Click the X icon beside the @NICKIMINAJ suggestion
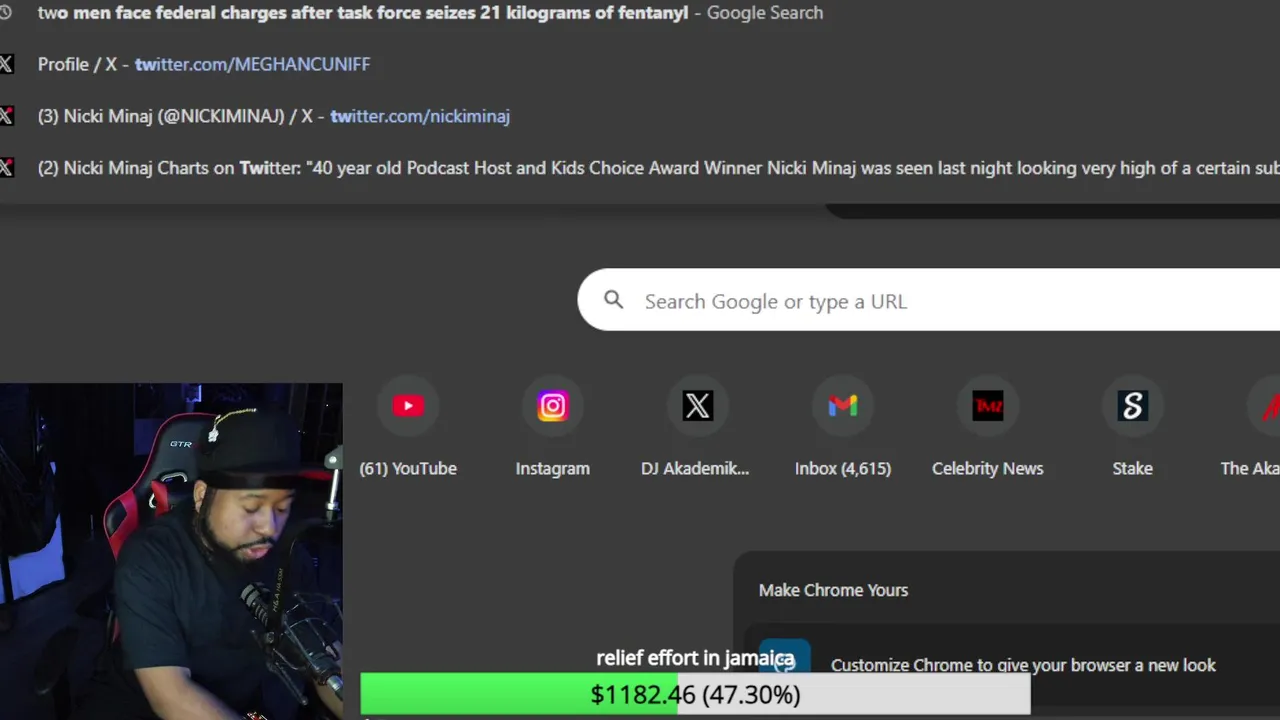 coord(6,116)
